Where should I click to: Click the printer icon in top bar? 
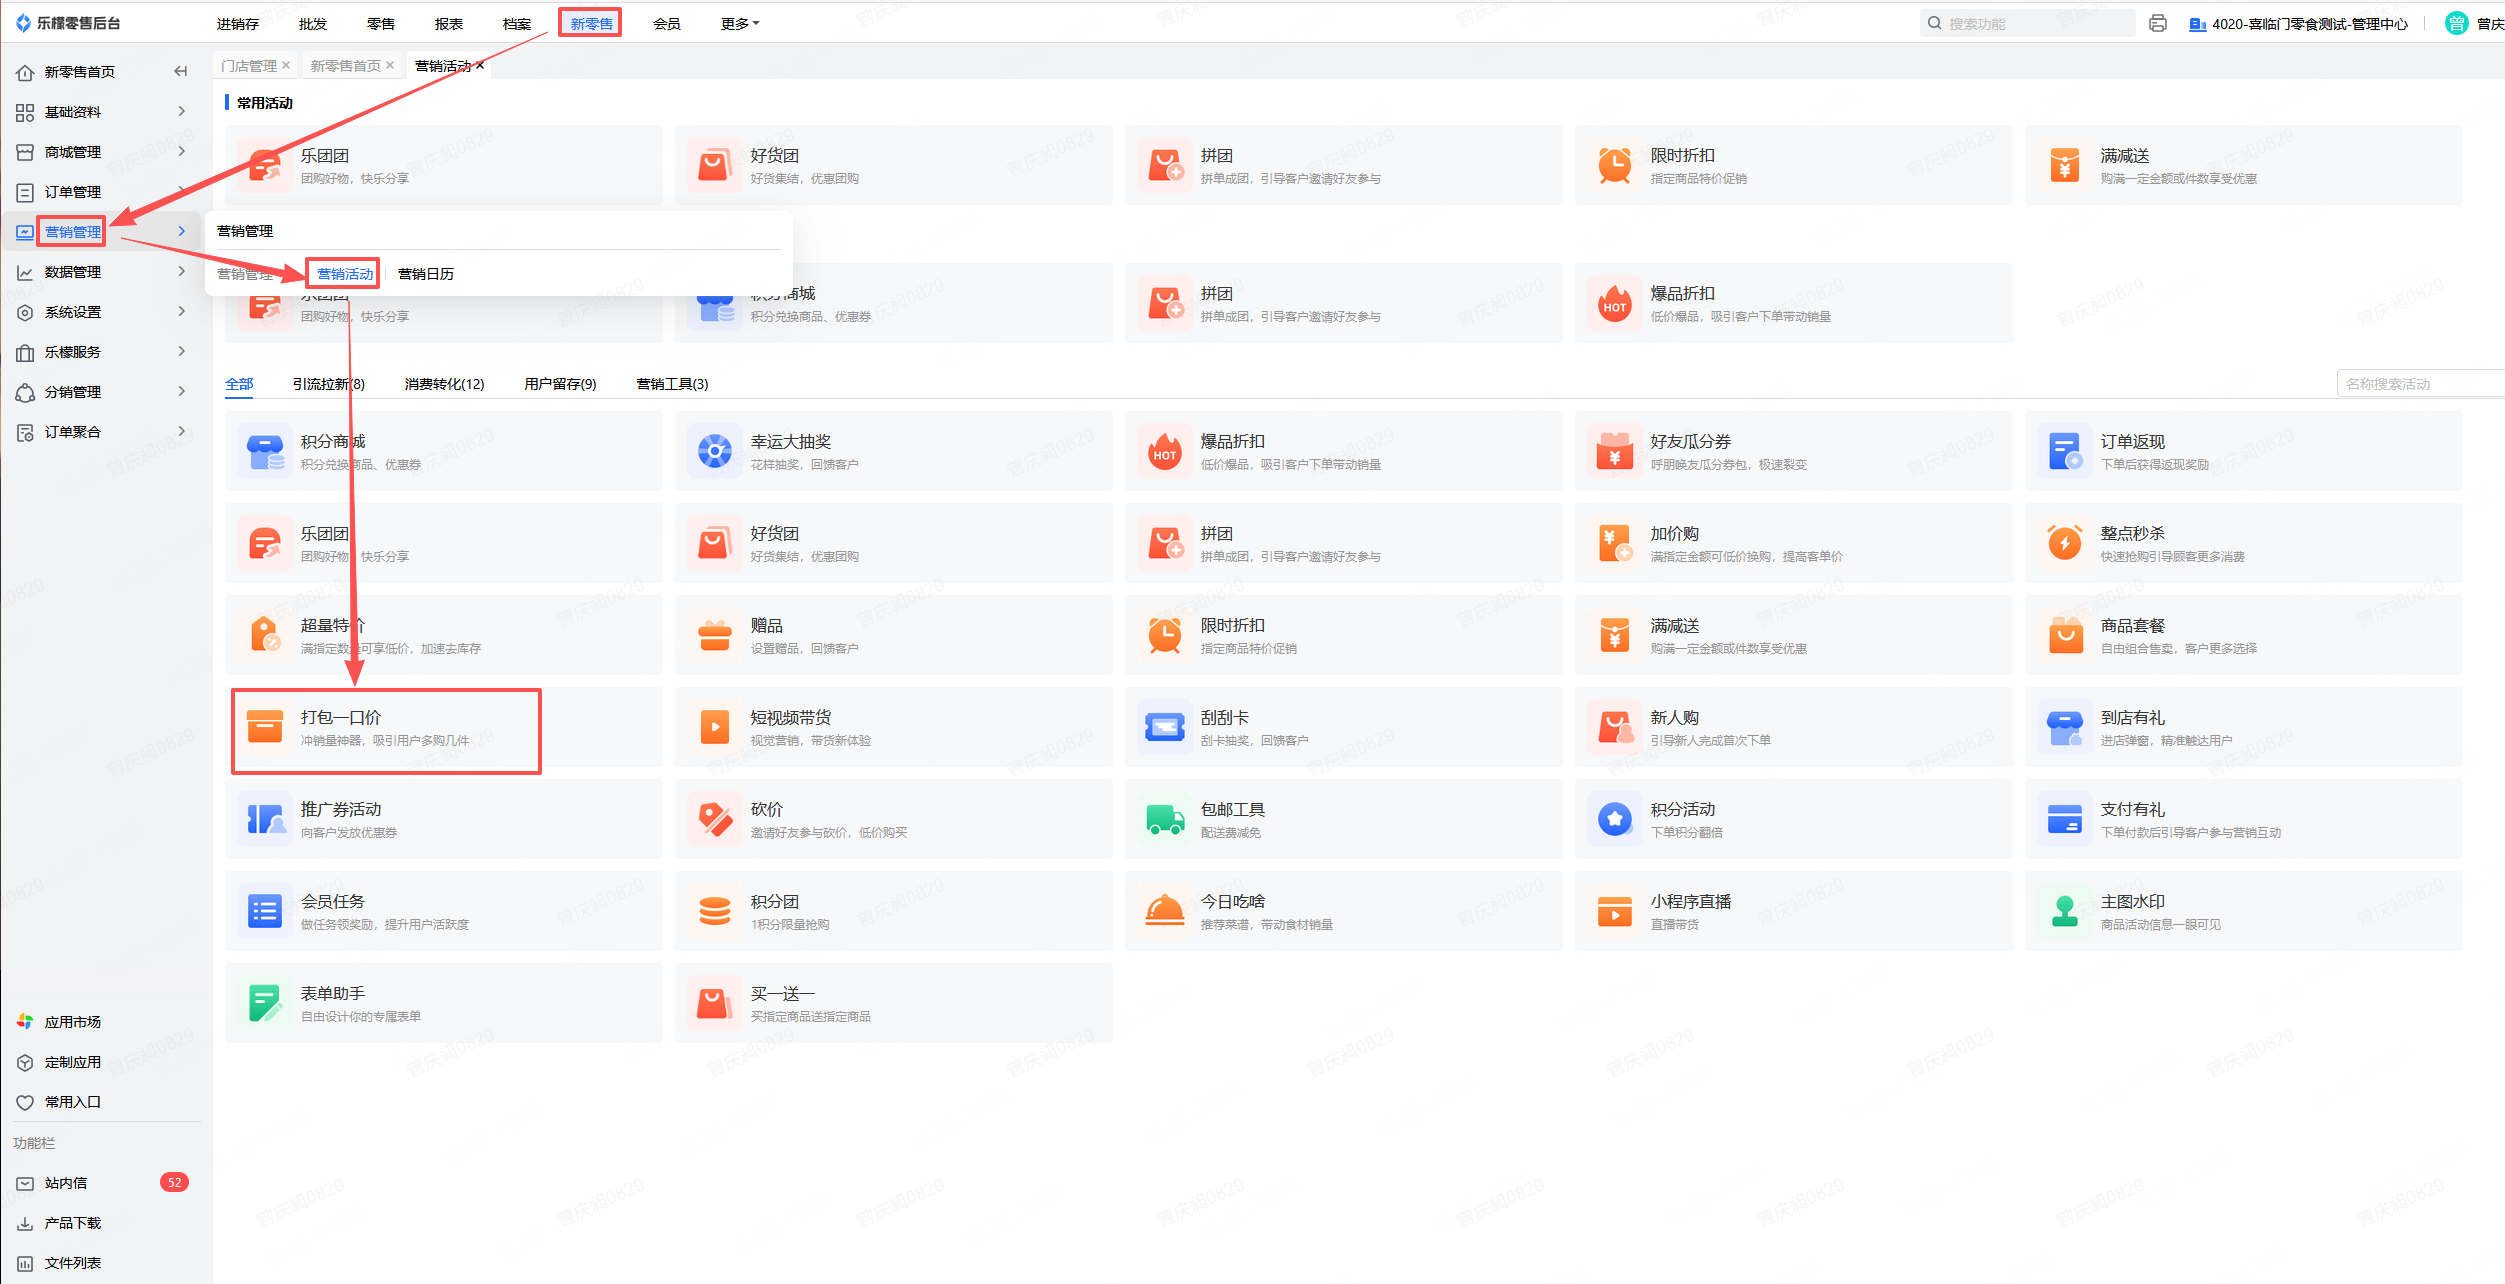coord(2157,24)
